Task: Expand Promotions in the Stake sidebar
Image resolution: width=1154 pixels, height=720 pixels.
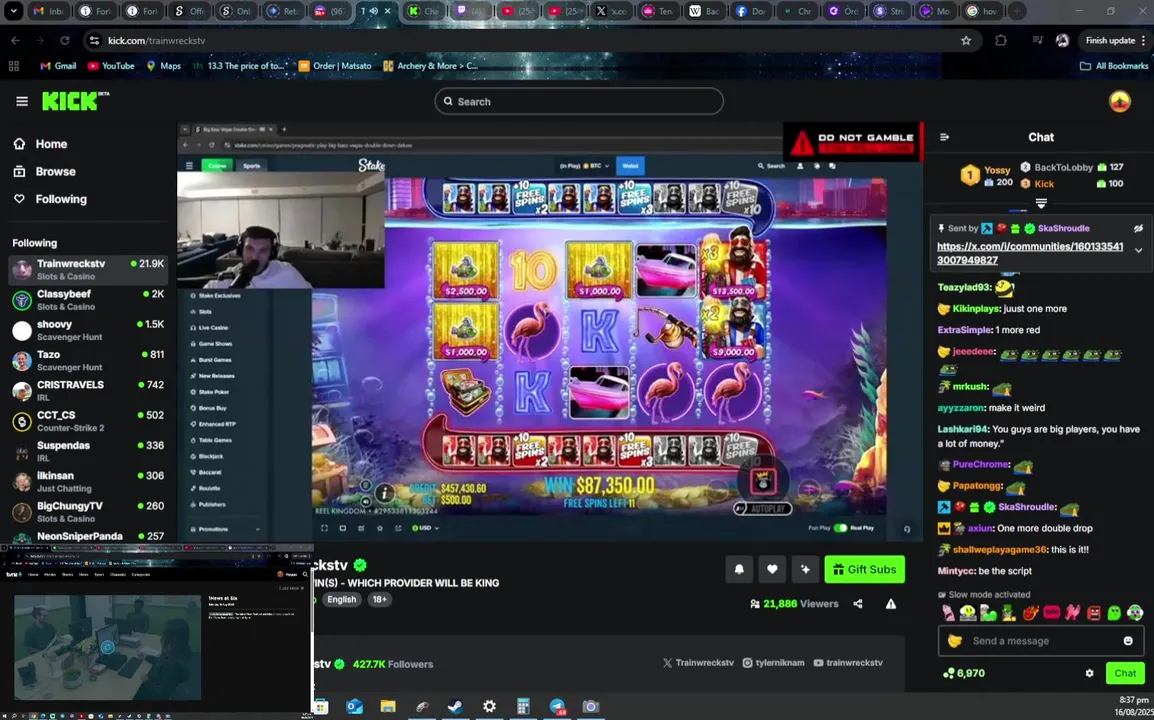Action: pyautogui.click(x=224, y=529)
